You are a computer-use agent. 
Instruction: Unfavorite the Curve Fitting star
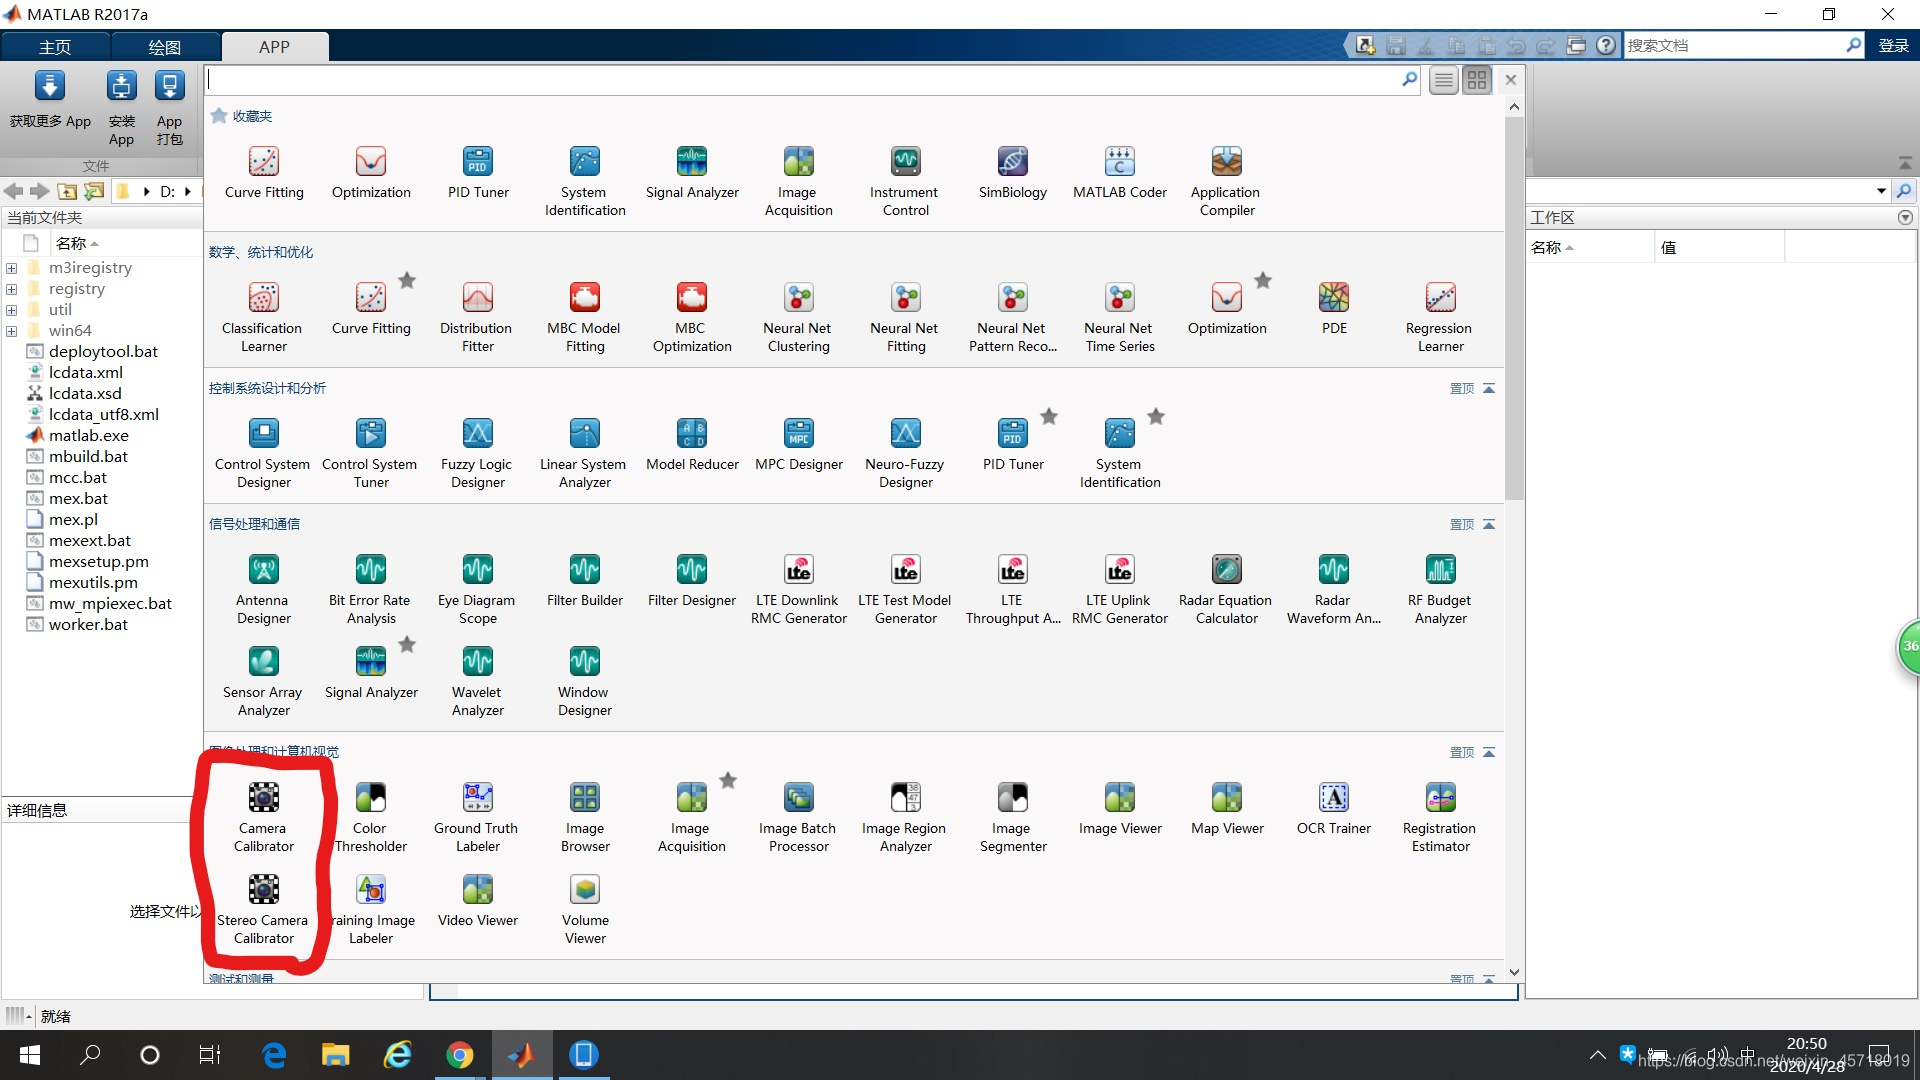pyautogui.click(x=407, y=281)
